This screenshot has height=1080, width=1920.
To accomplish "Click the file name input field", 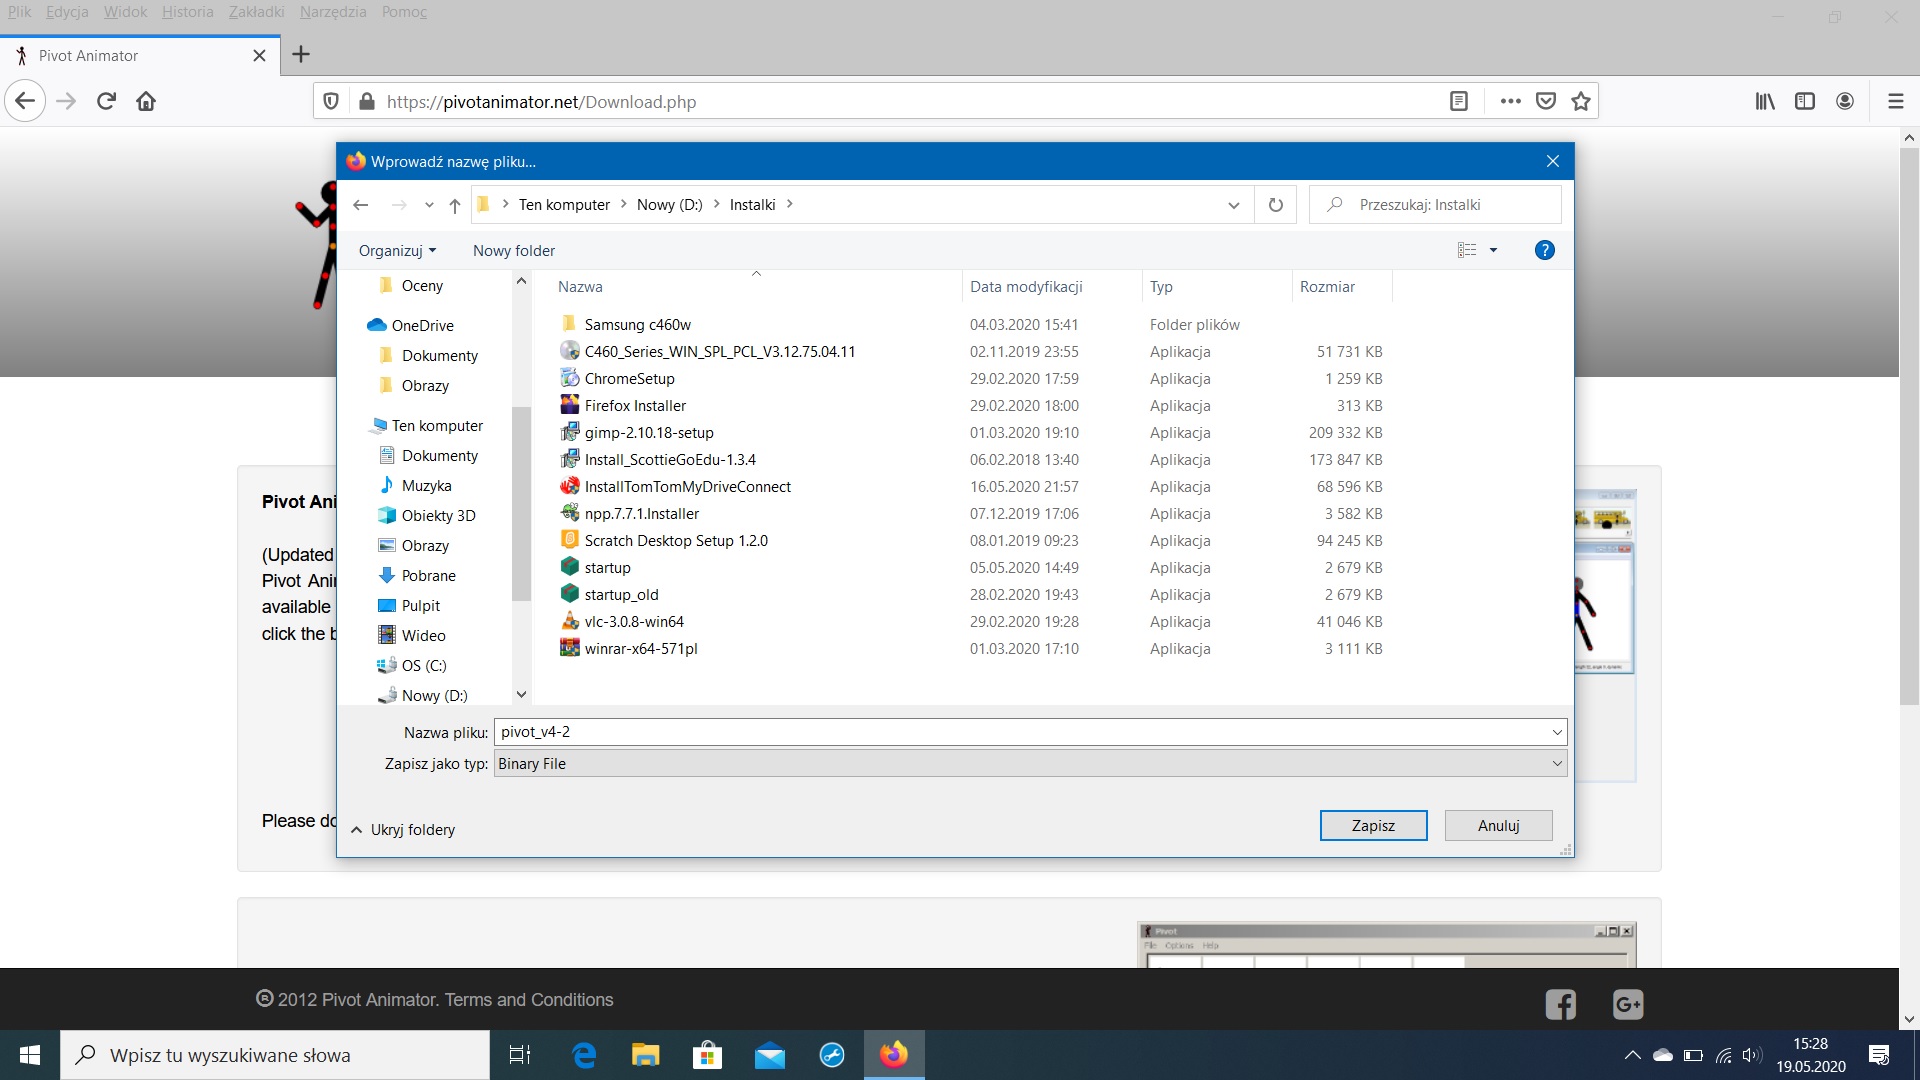I will pos(1030,732).
